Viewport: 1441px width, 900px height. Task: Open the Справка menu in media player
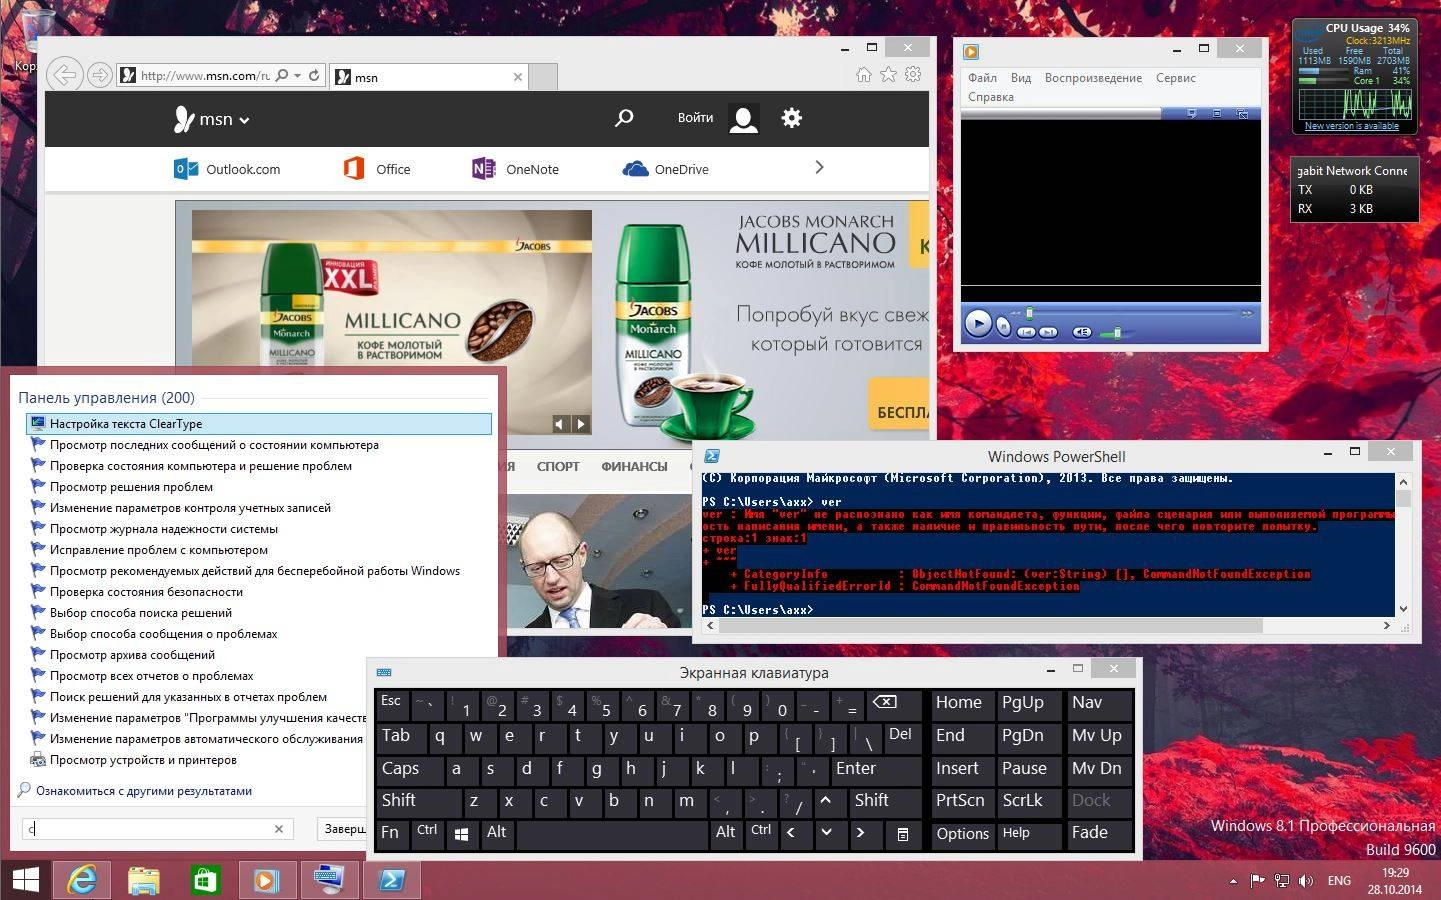tap(990, 97)
